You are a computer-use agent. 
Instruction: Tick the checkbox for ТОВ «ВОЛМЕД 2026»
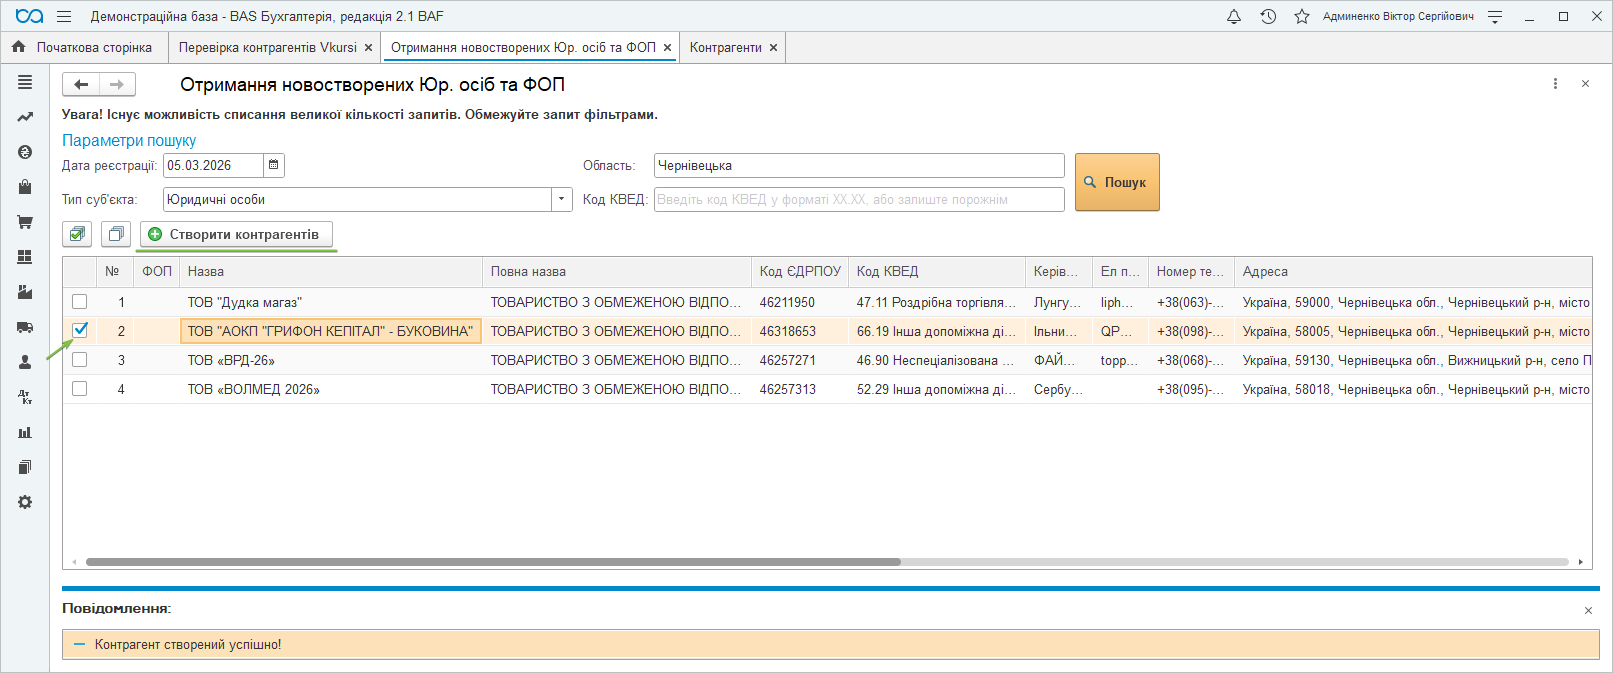80,389
